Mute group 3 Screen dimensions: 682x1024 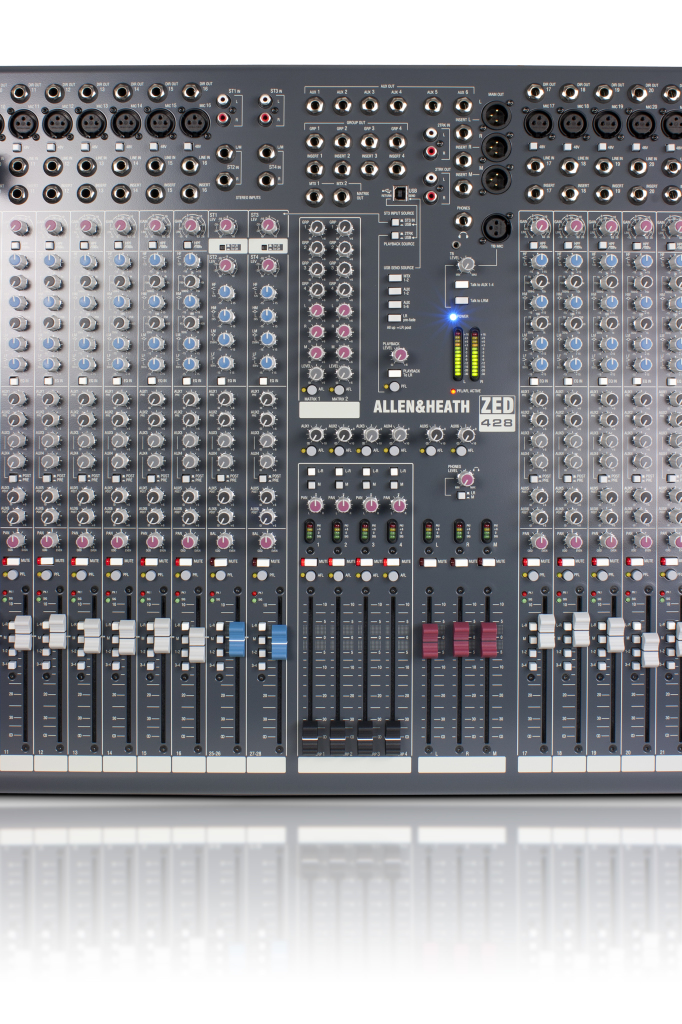tap(365, 562)
